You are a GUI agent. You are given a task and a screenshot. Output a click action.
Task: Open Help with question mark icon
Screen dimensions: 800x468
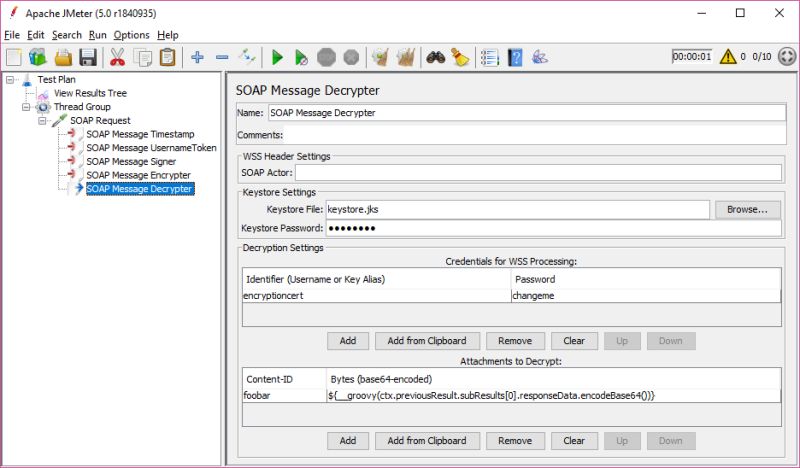coord(515,57)
